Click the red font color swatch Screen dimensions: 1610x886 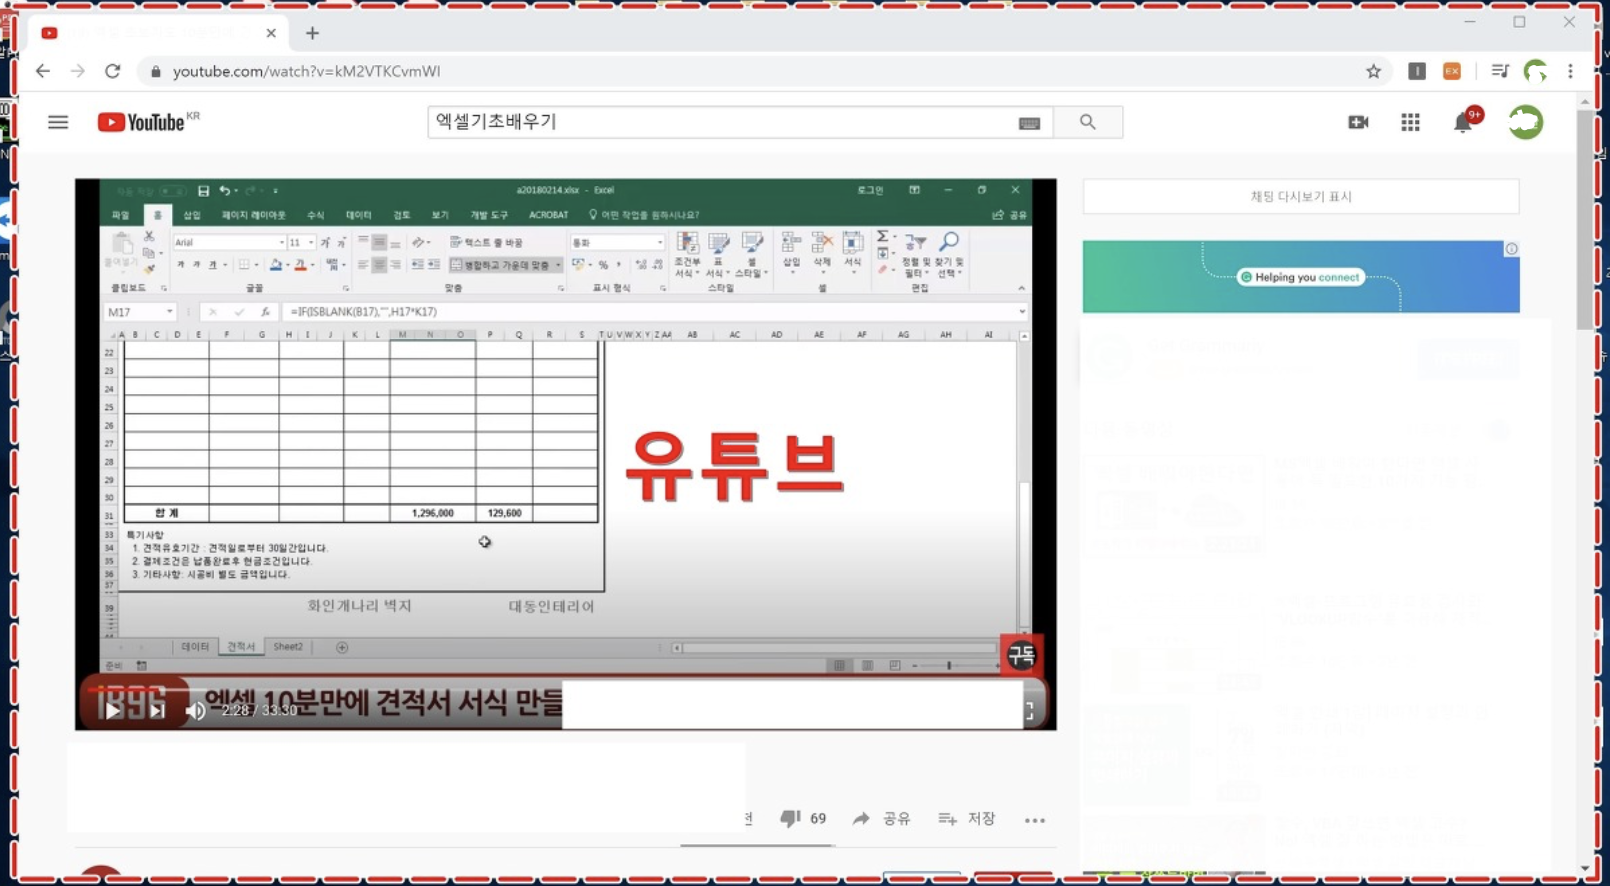pyautogui.click(x=300, y=265)
